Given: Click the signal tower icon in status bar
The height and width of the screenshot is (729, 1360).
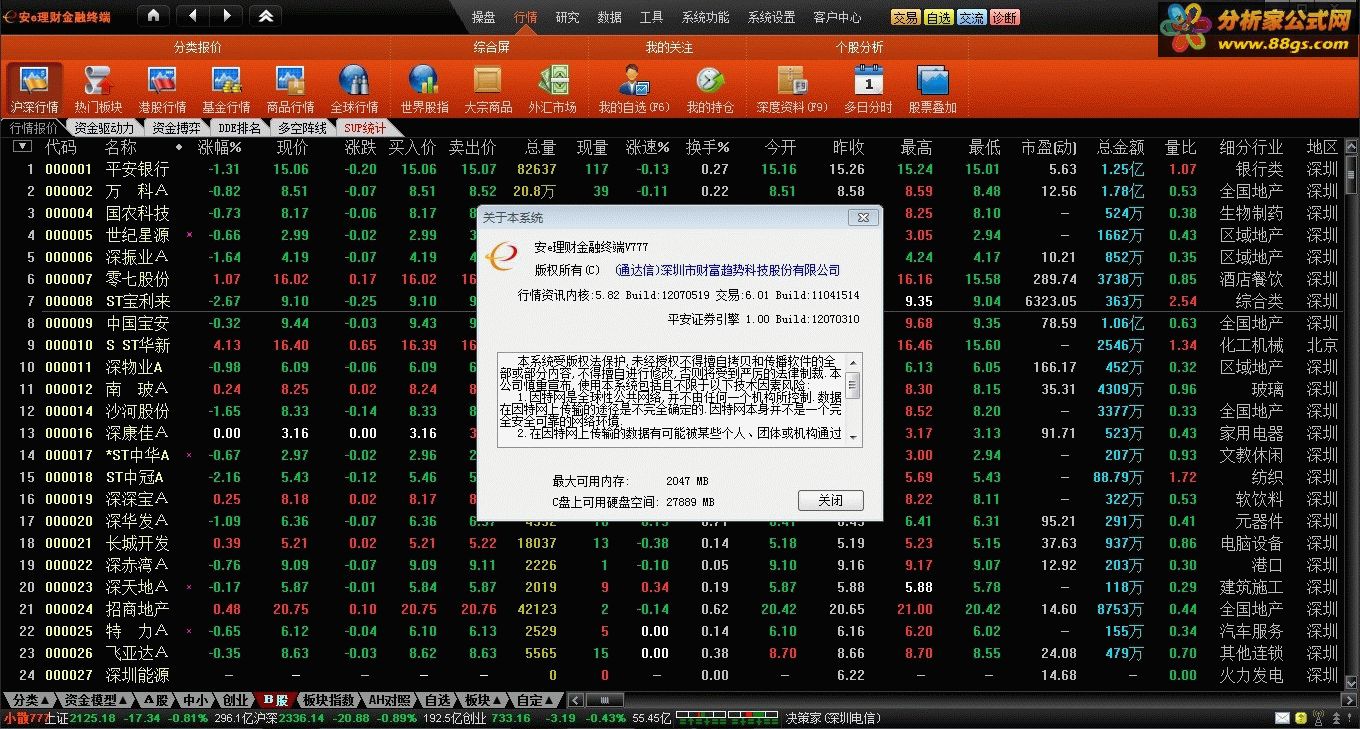Looking at the screenshot, I should pyautogui.click(x=1319, y=718).
